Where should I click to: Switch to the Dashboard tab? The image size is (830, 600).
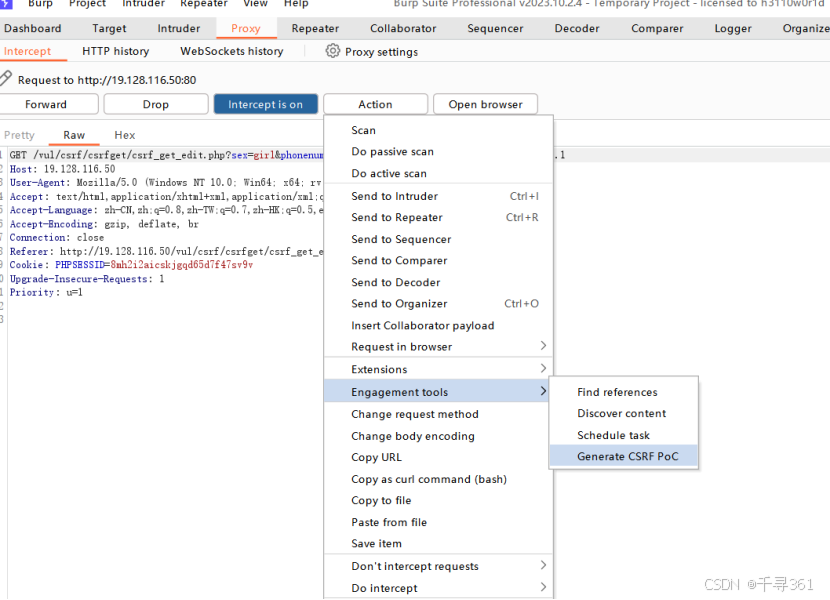[33, 28]
